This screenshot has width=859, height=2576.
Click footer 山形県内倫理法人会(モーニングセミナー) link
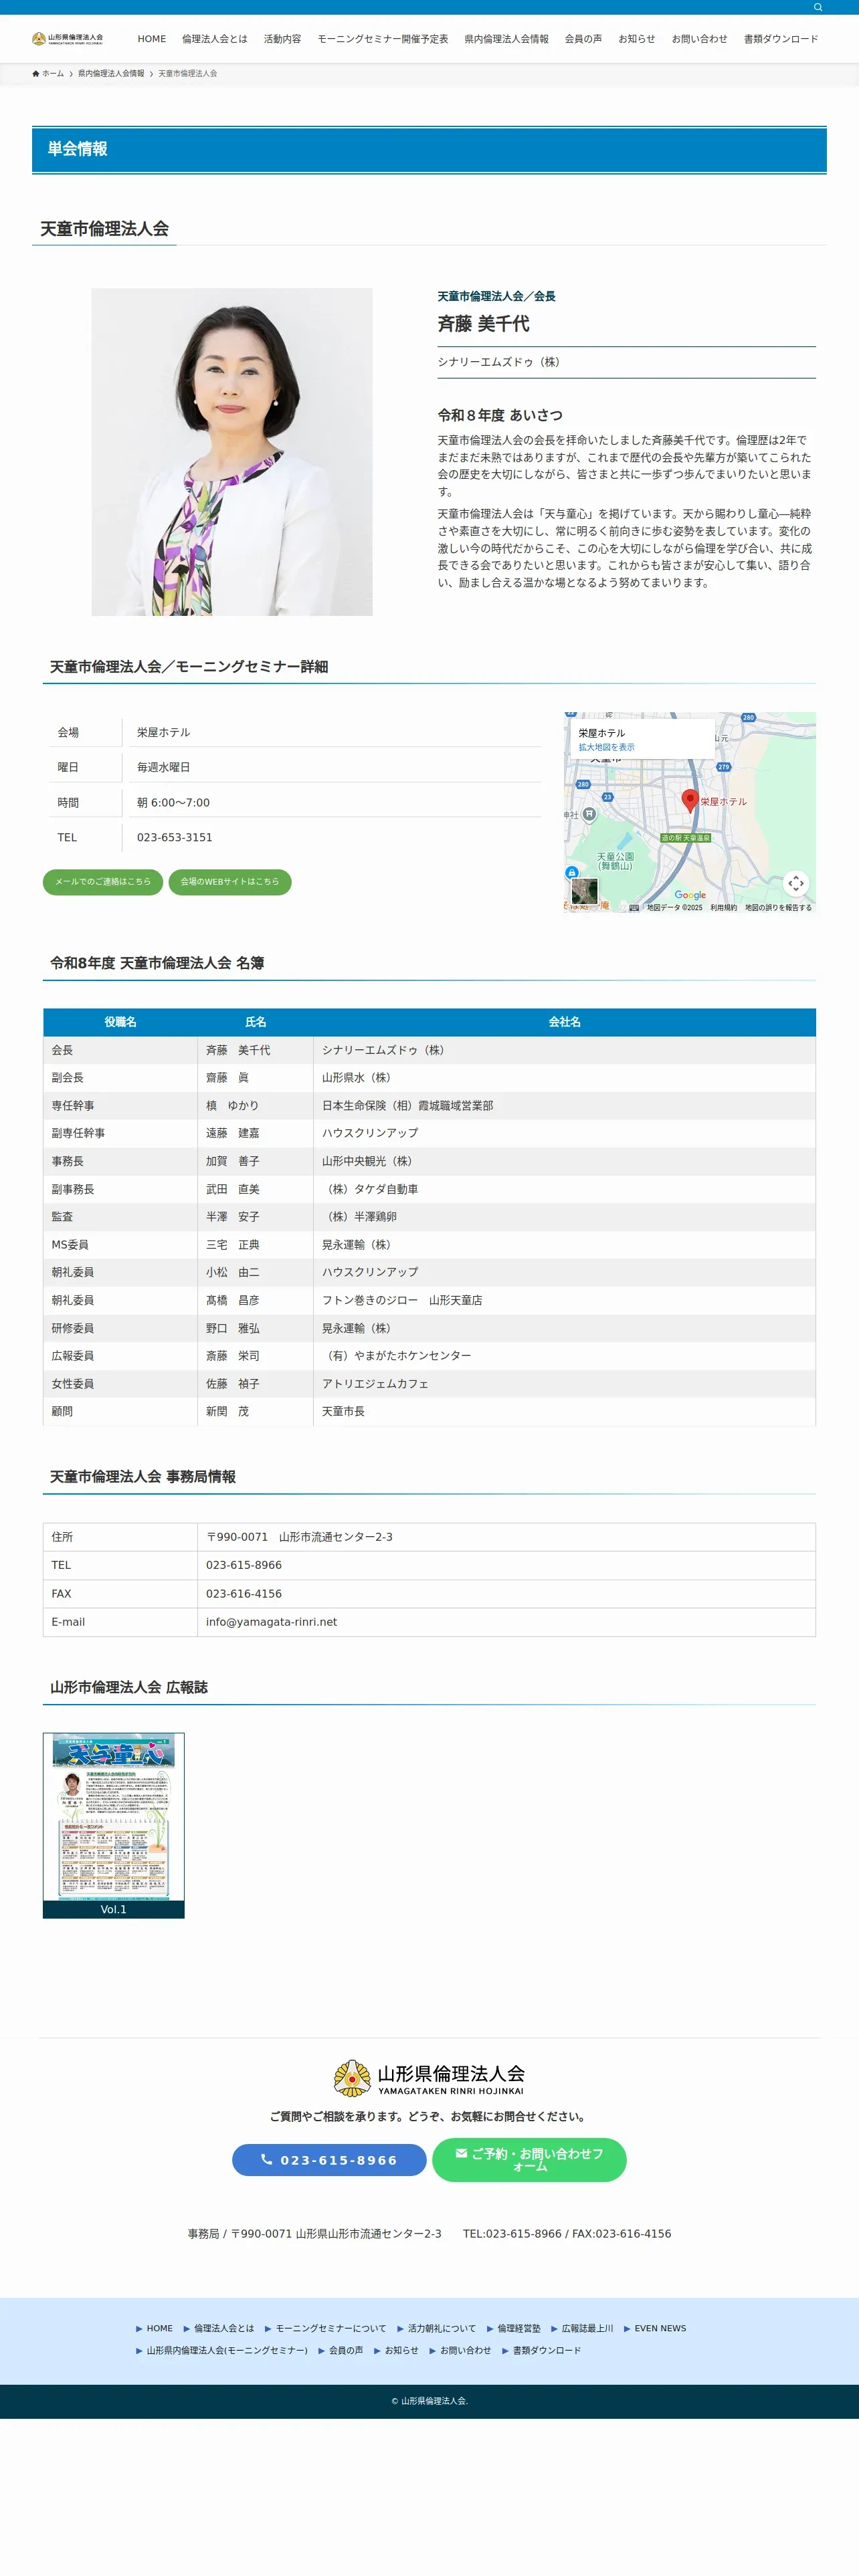[x=227, y=2350]
